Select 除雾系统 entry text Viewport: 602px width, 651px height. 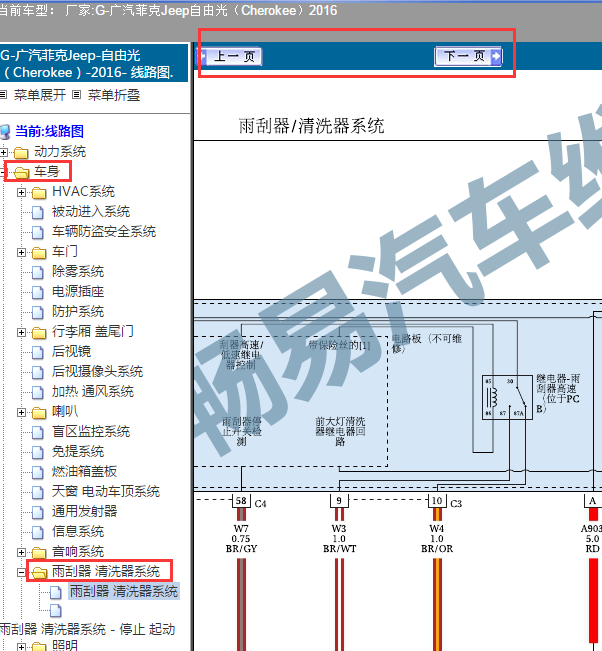click(x=78, y=272)
